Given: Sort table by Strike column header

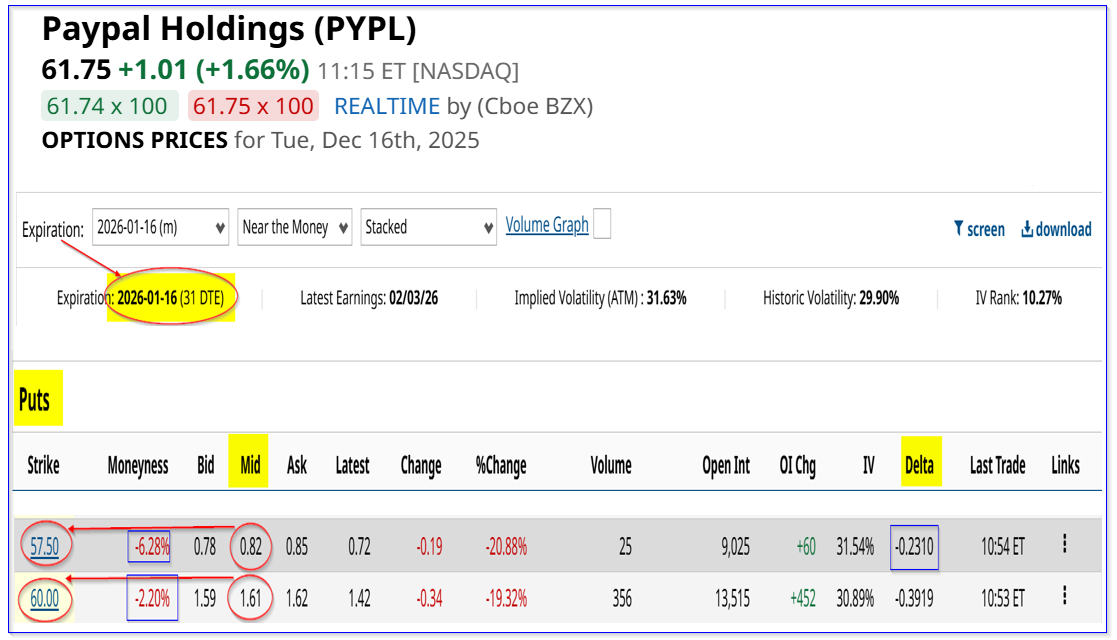Looking at the screenshot, I should tap(43, 465).
